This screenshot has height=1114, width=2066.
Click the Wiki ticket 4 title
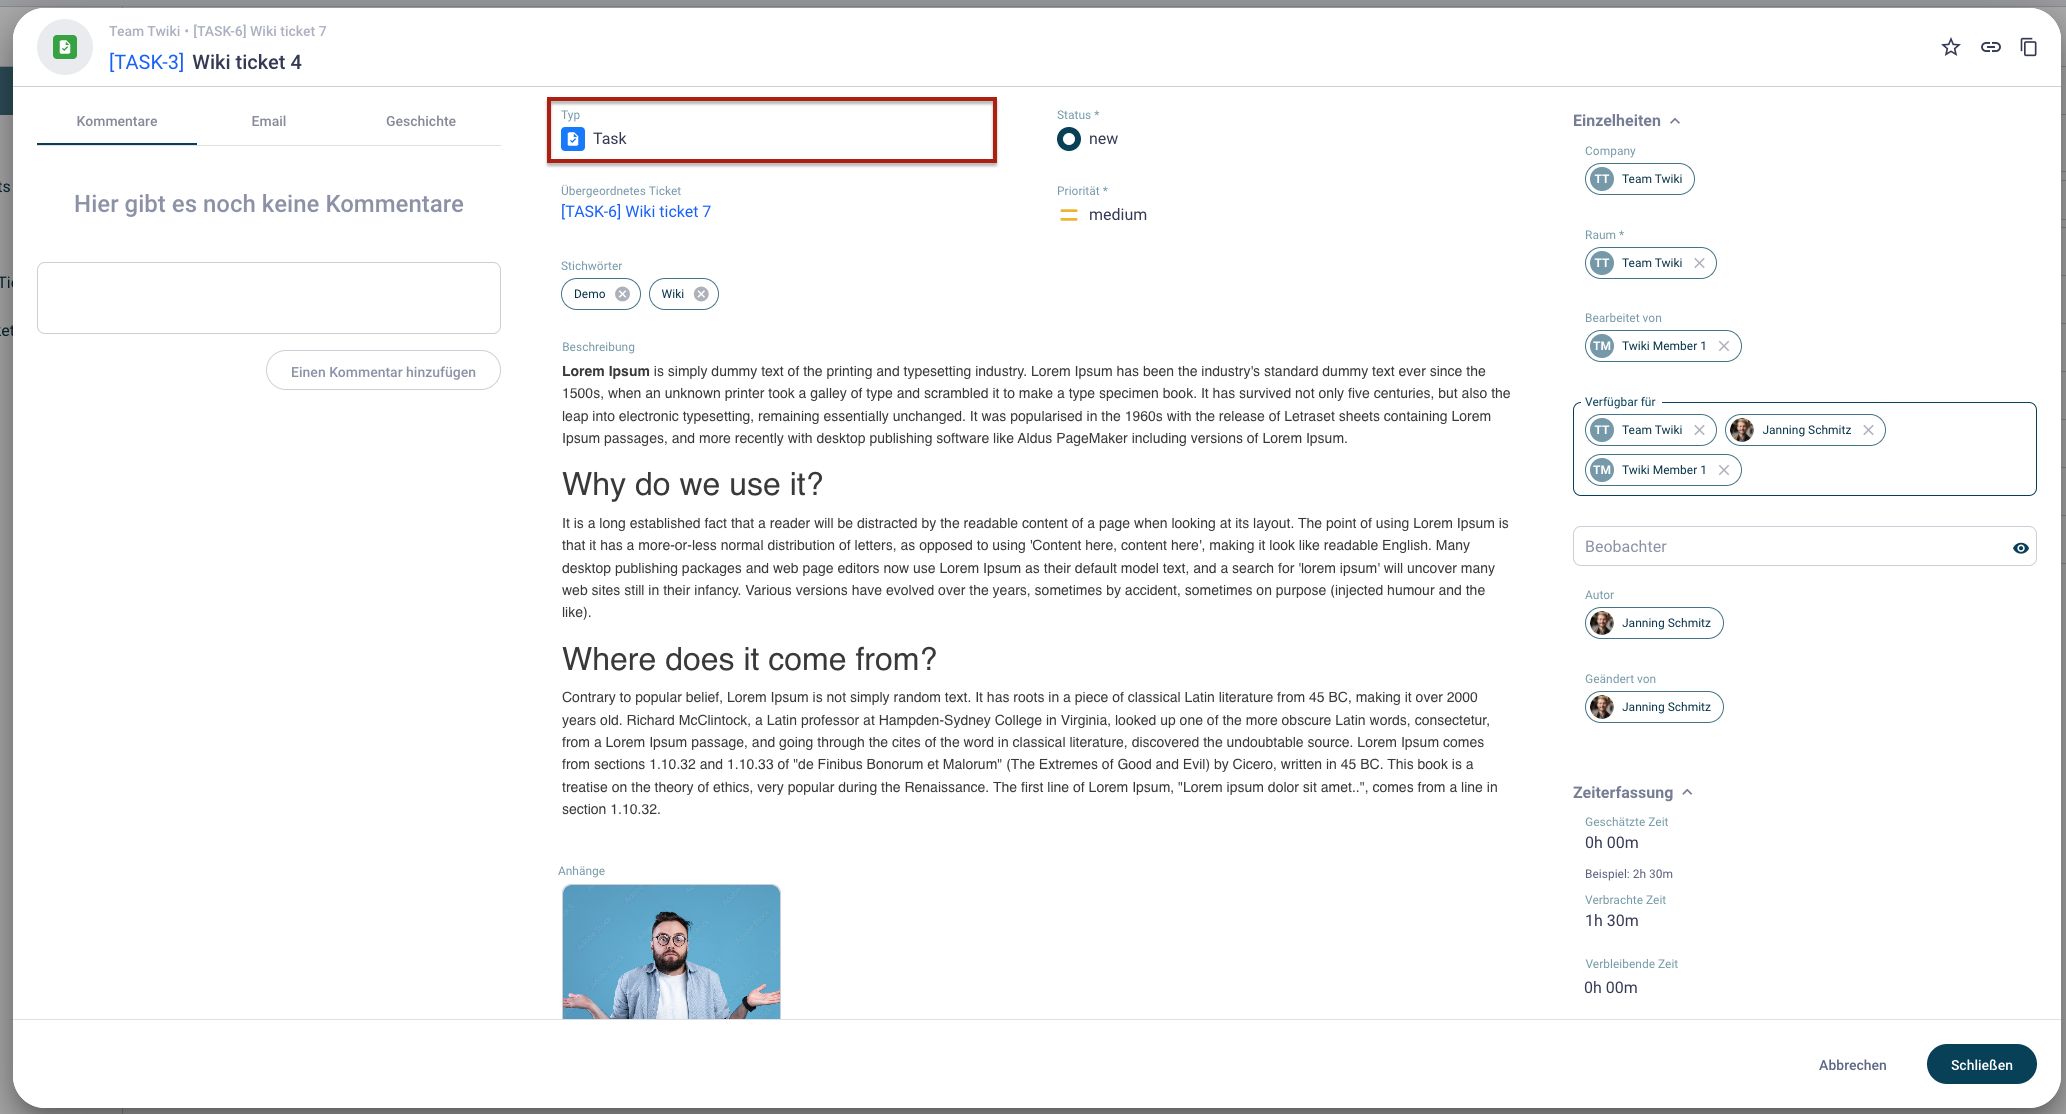[x=247, y=62]
